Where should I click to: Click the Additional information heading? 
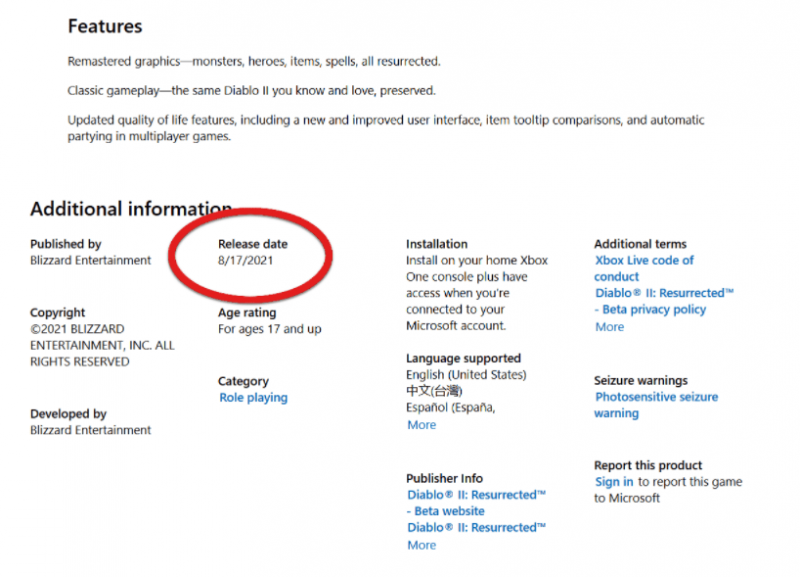tap(130, 209)
